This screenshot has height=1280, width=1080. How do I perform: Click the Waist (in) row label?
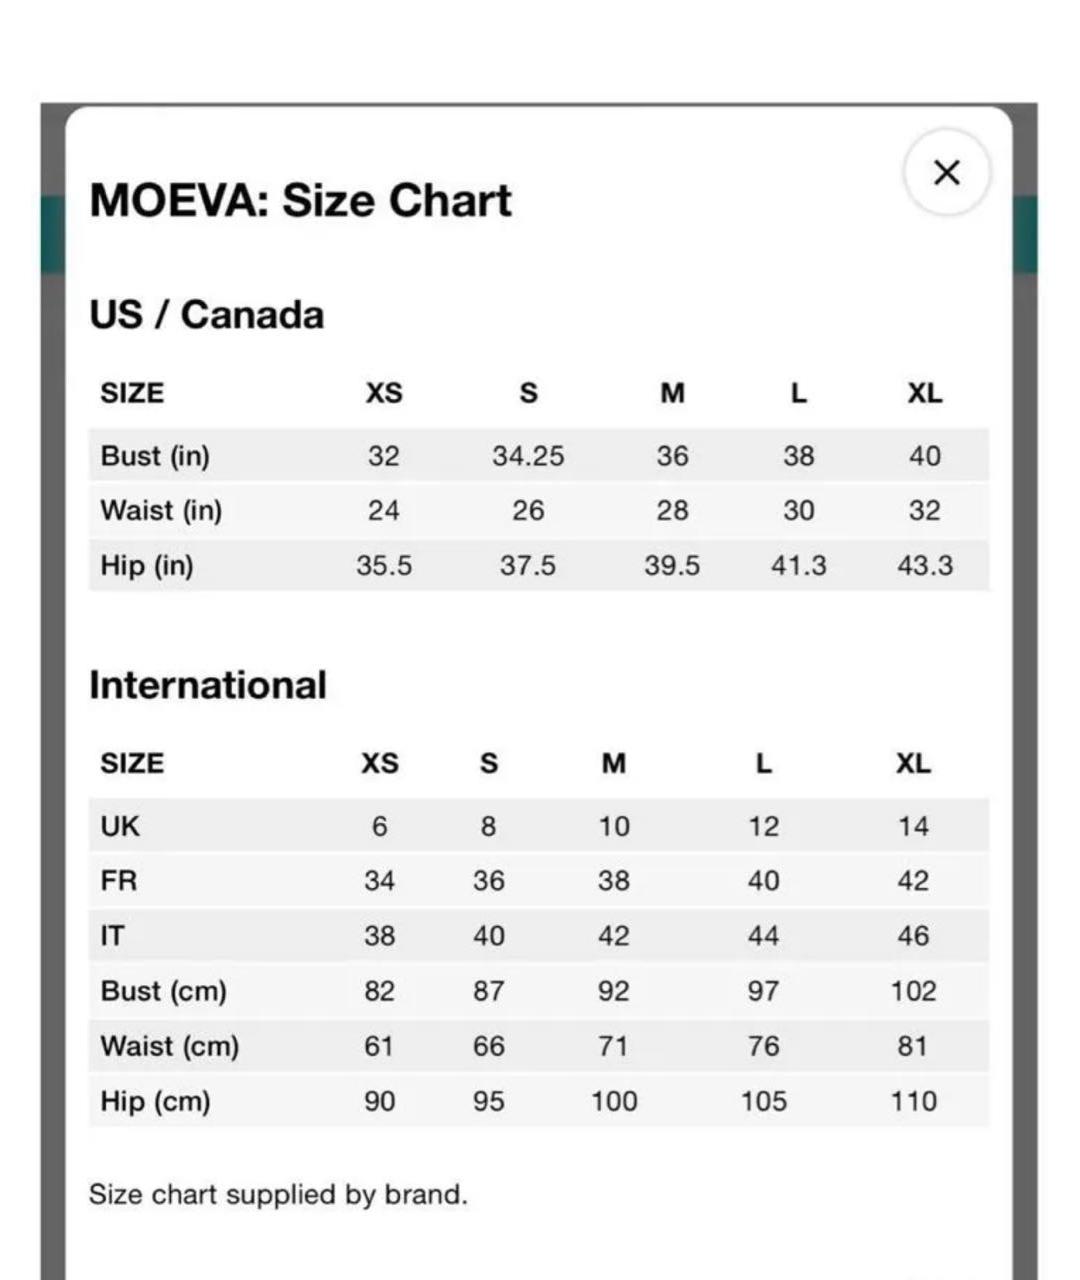click(x=161, y=511)
